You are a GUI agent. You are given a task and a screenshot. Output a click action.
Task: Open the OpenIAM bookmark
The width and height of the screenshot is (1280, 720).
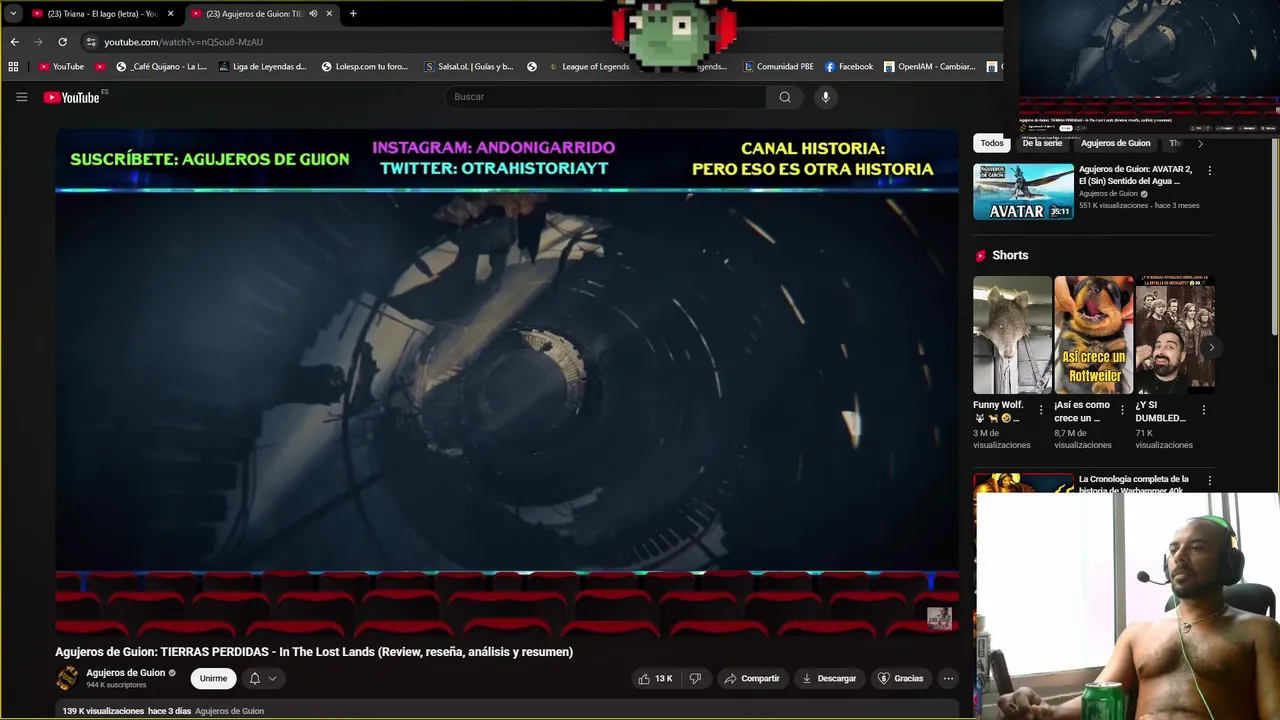tap(929, 67)
